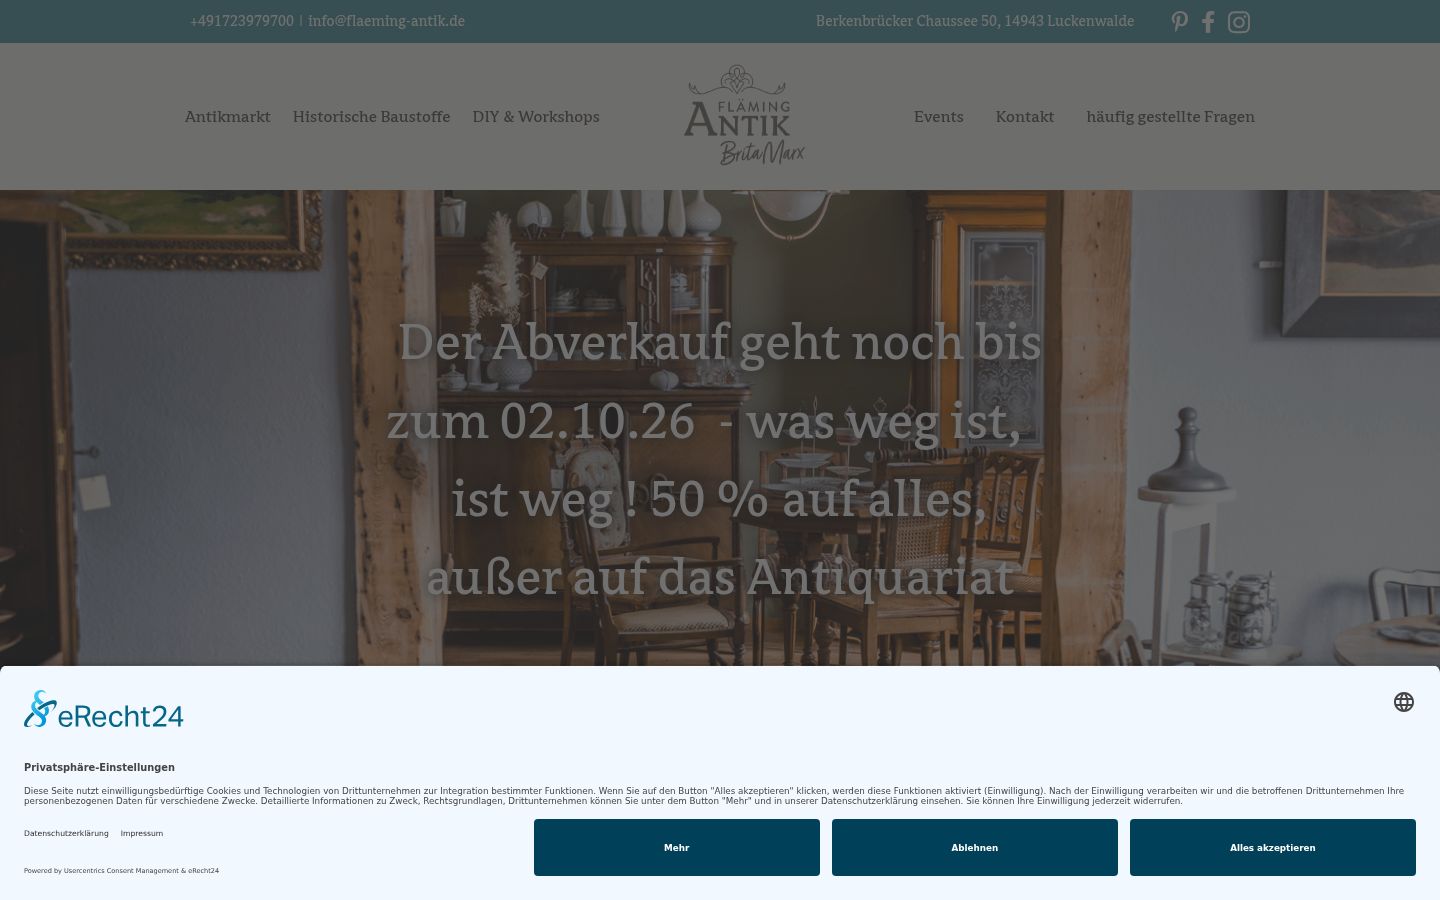Open the Kontakt menu item
Image resolution: width=1440 pixels, height=900 pixels.
click(x=1025, y=117)
